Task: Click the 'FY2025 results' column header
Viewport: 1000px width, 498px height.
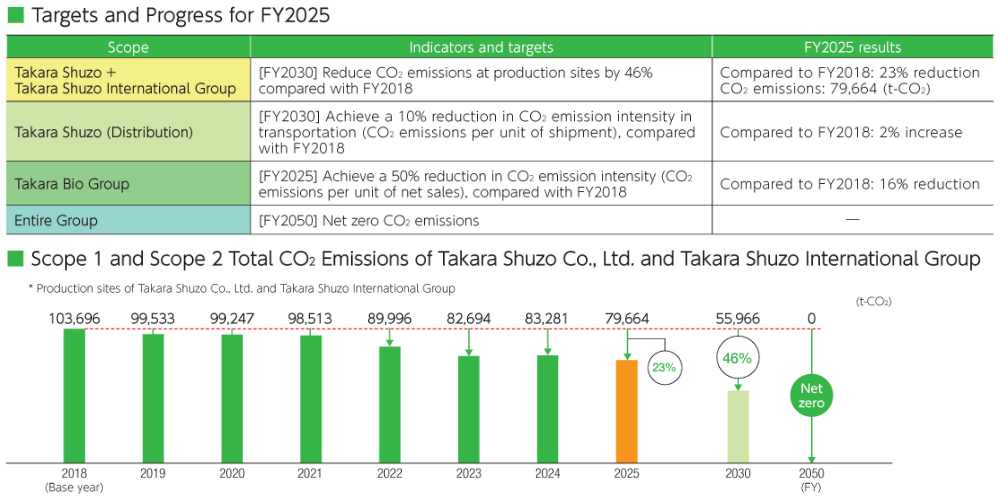Action: click(853, 47)
